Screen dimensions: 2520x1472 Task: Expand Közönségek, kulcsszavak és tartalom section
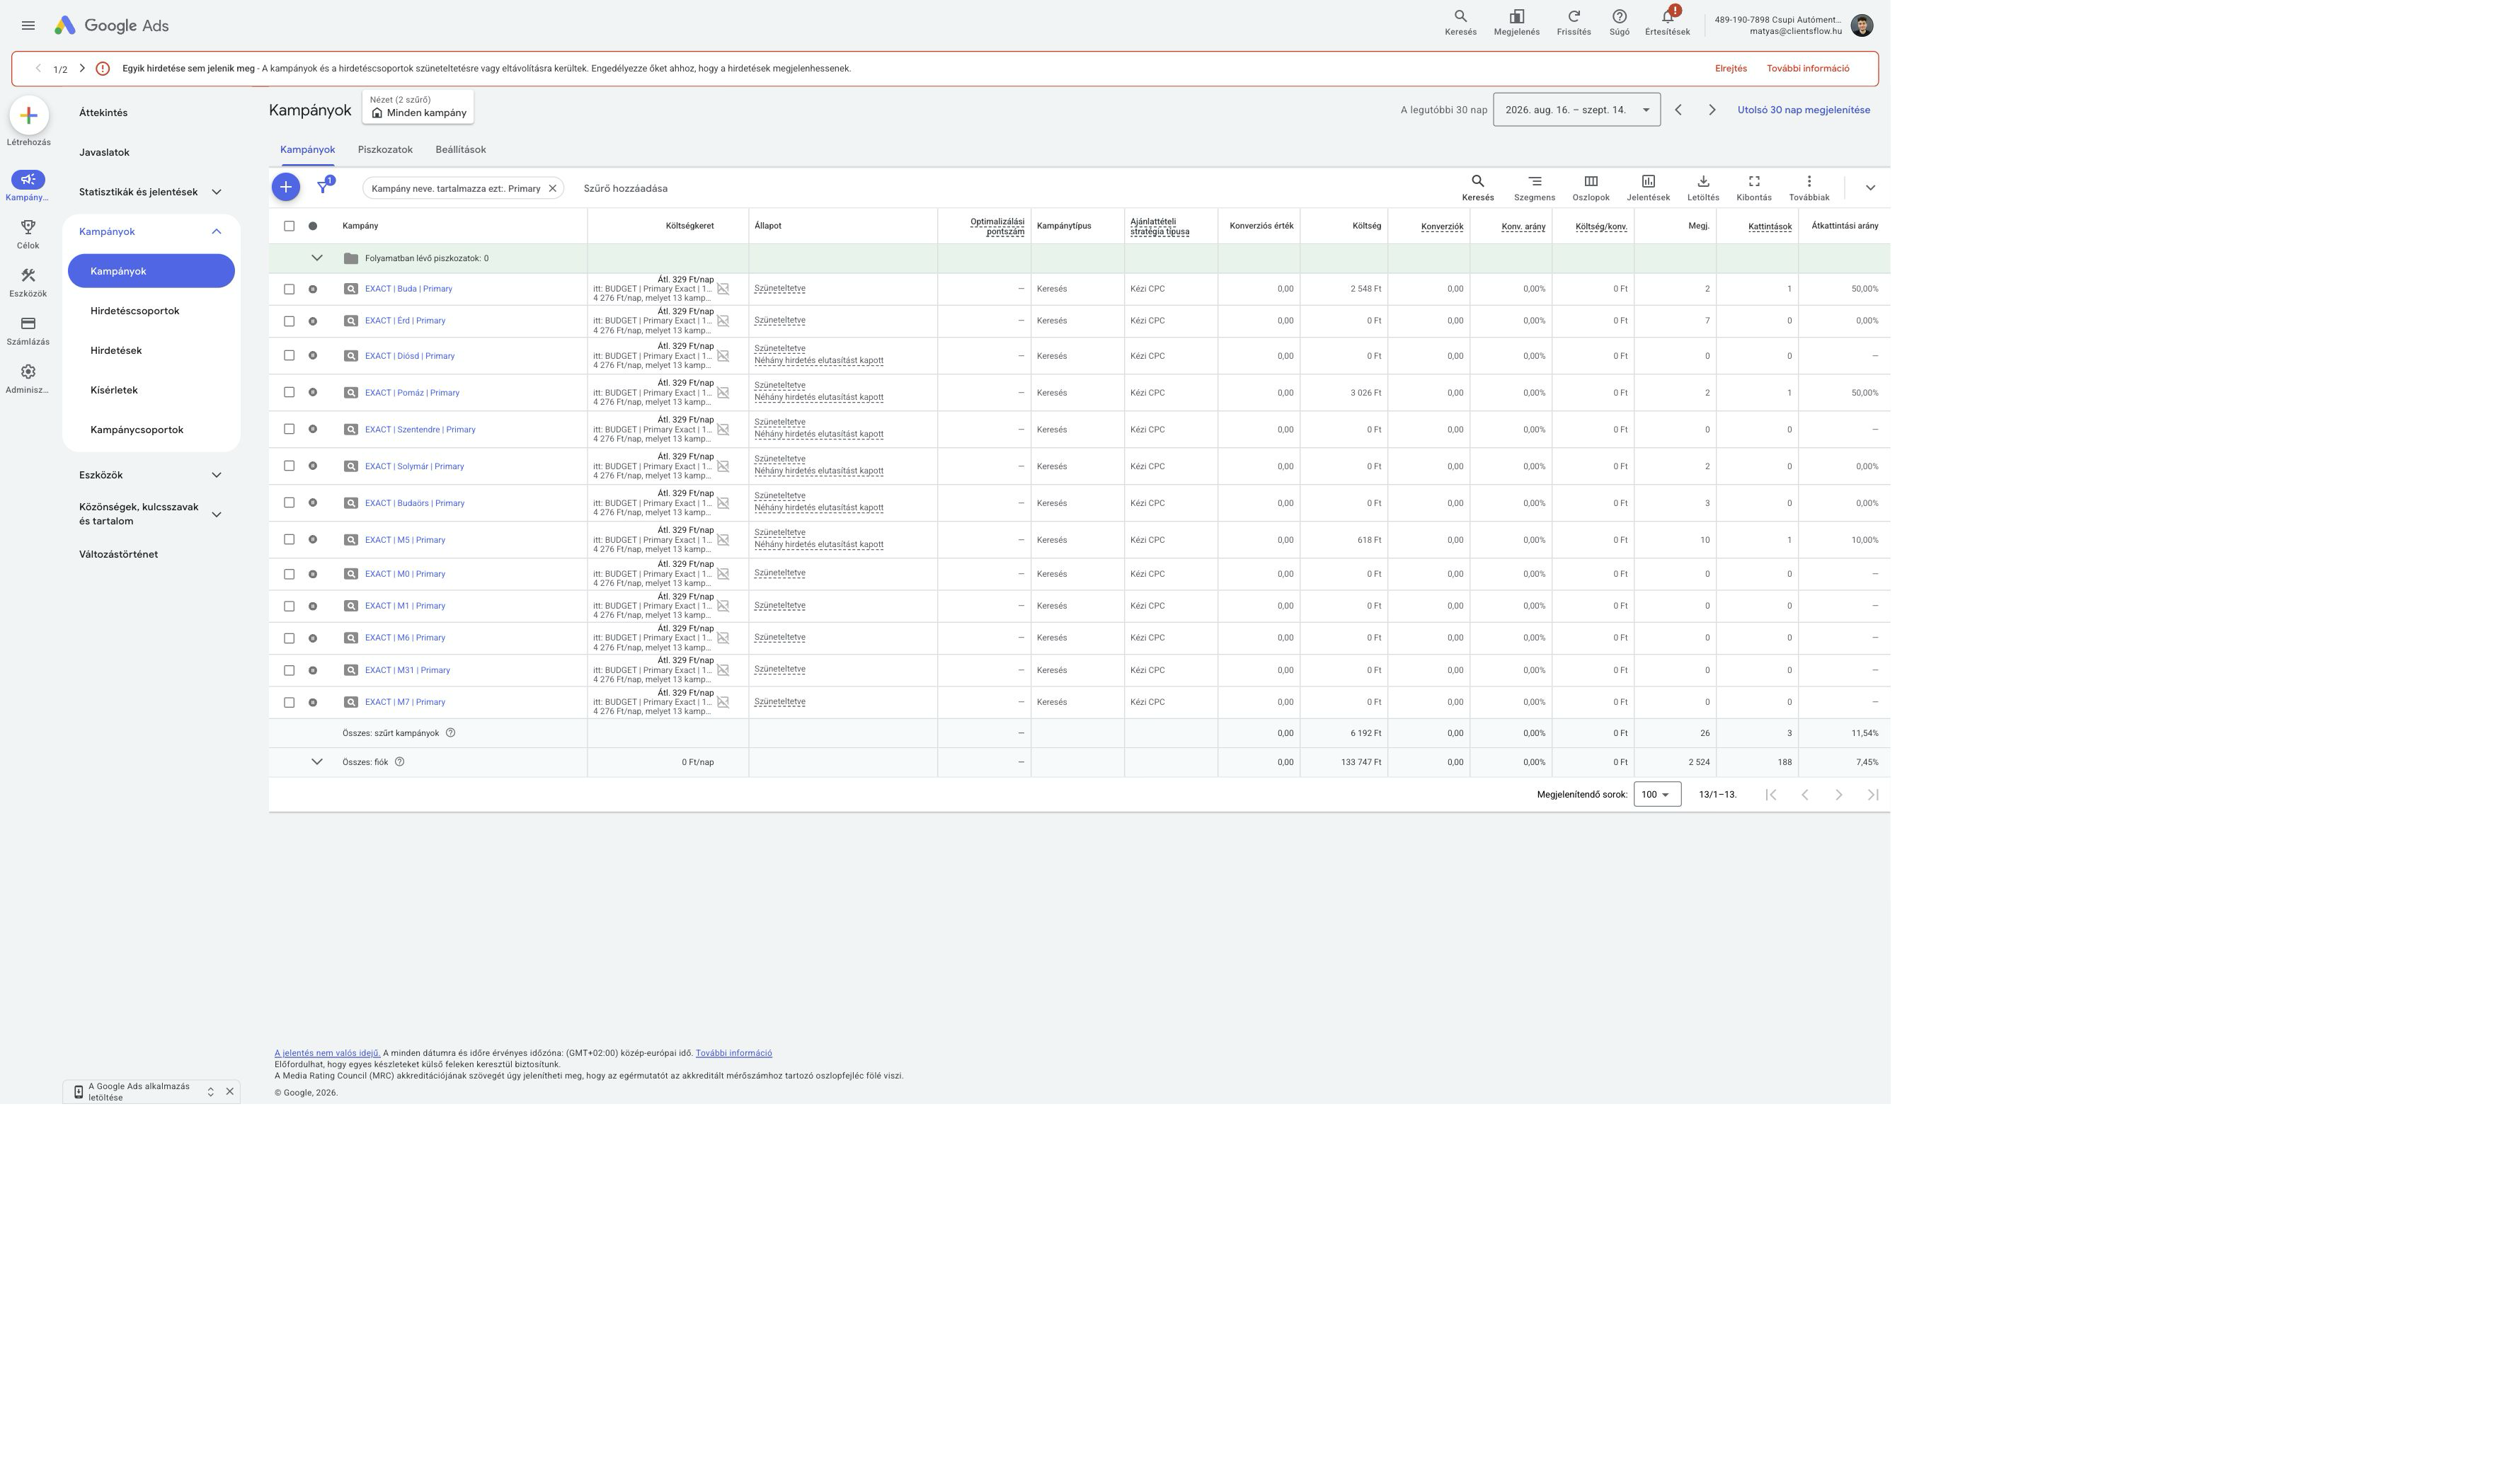tap(216, 514)
